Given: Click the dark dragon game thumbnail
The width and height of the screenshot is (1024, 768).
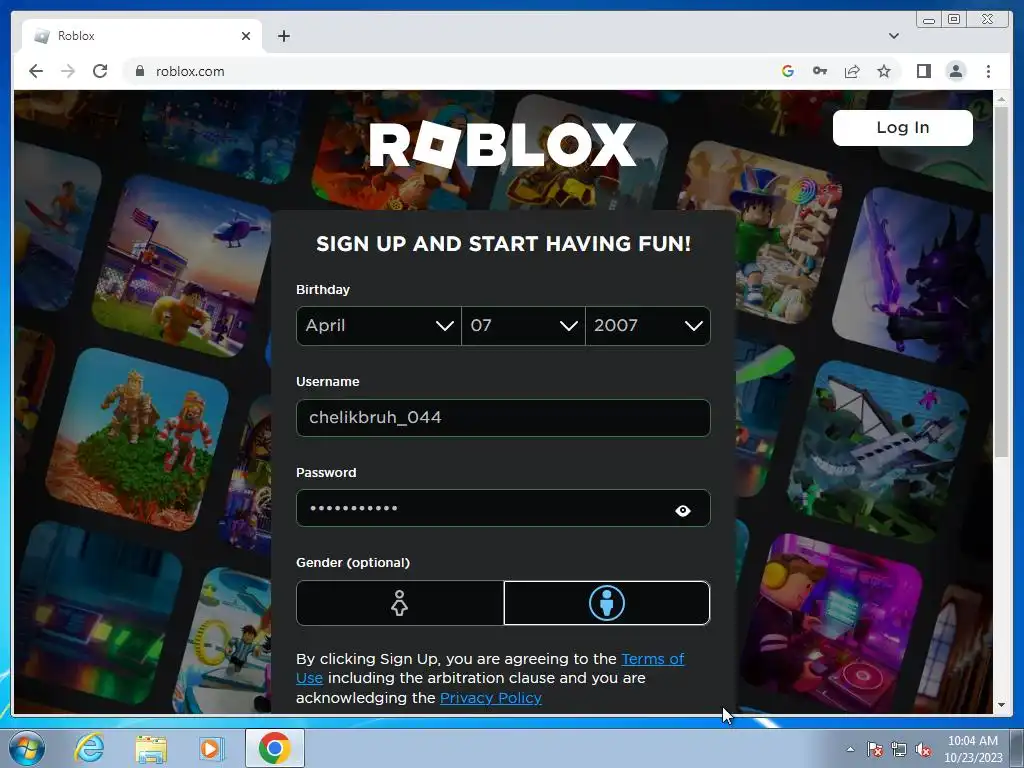Looking at the screenshot, I should 912,277.
